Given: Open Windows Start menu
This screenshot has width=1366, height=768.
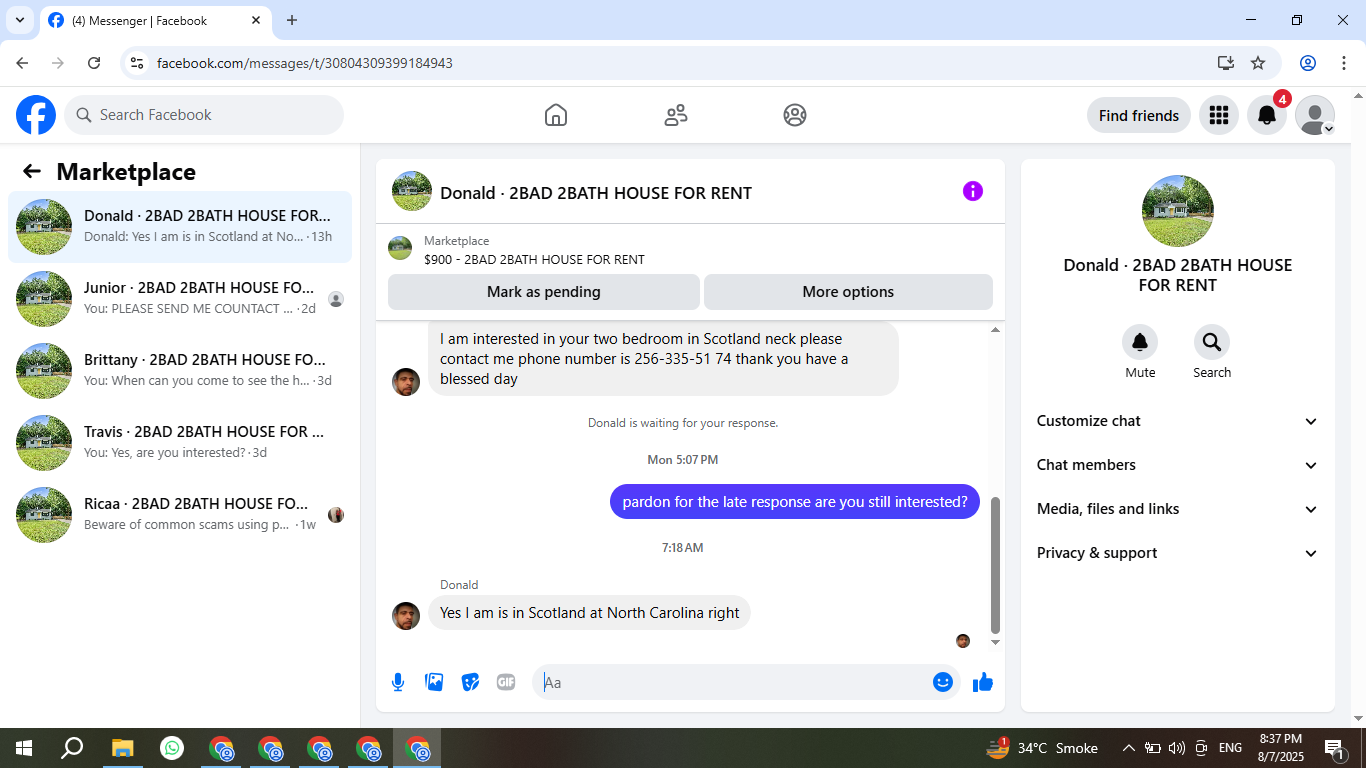Looking at the screenshot, I should click(23, 748).
